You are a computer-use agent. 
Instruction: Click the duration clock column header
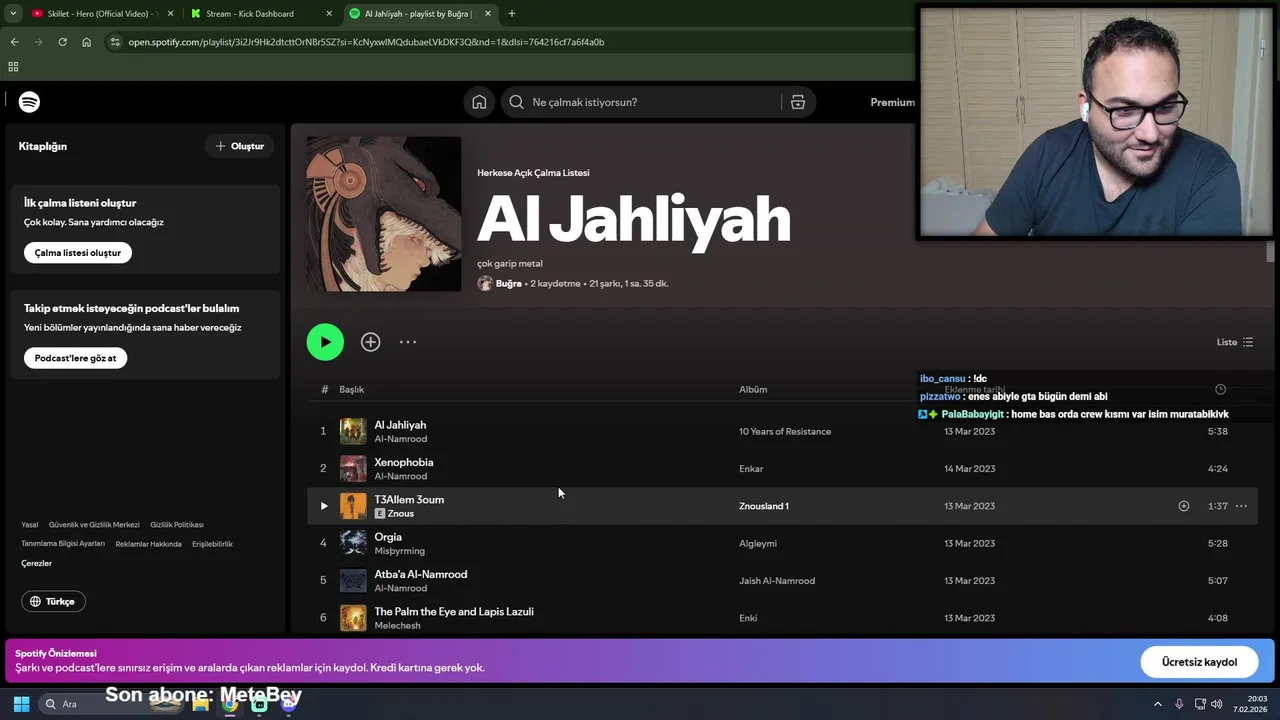pyautogui.click(x=1220, y=389)
